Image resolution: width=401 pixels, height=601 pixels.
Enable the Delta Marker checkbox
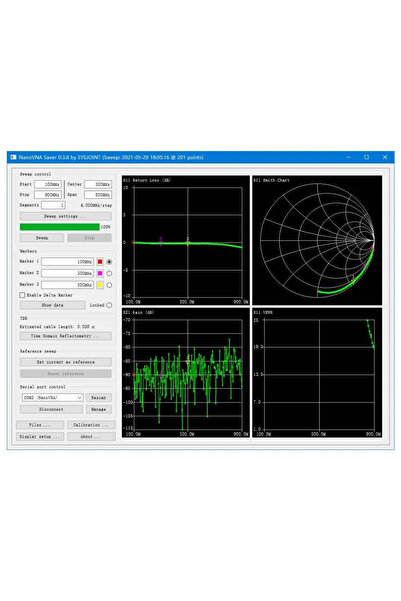click(22, 295)
